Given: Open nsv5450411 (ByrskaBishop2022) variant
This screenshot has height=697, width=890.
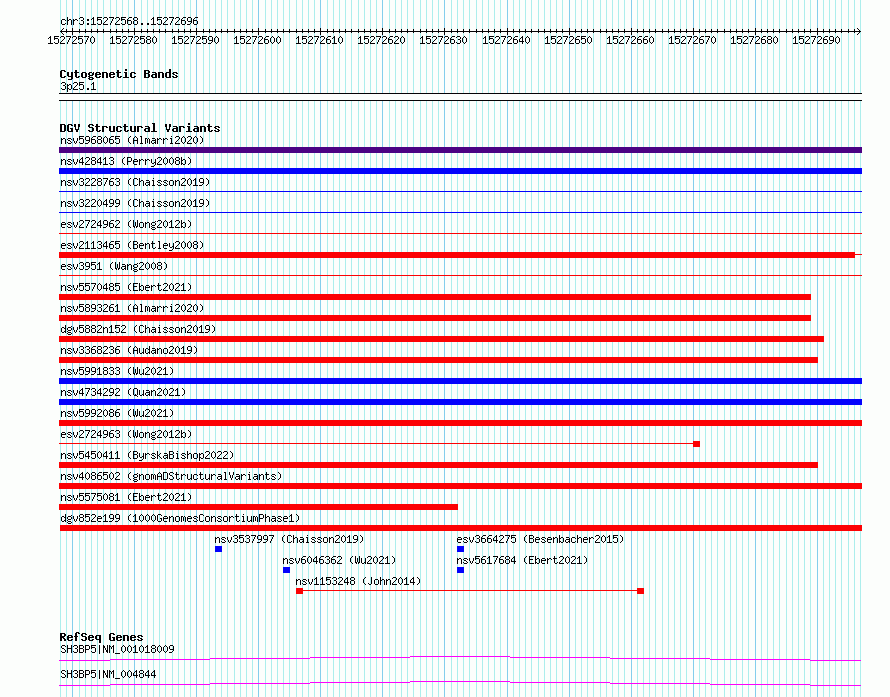Looking at the screenshot, I should coord(147,455).
